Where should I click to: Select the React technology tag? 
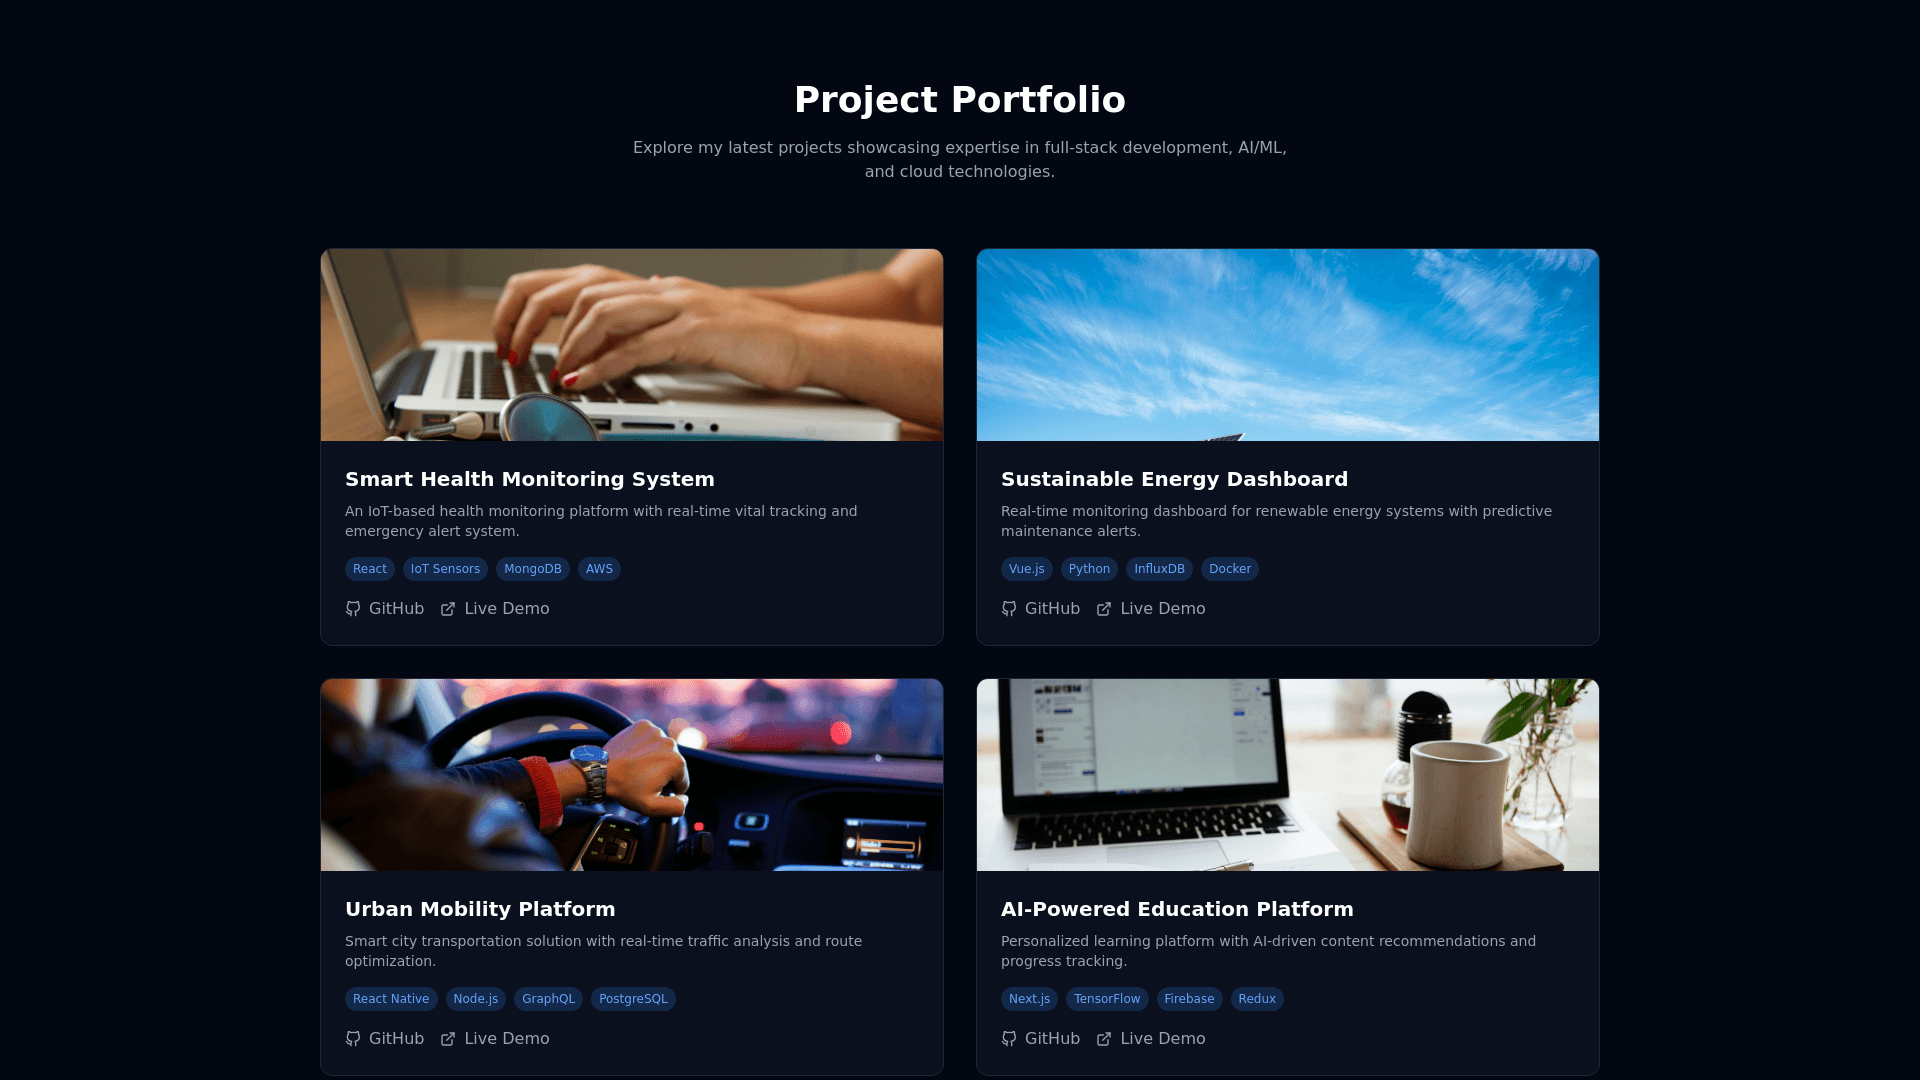pyautogui.click(x=370, y=569)
